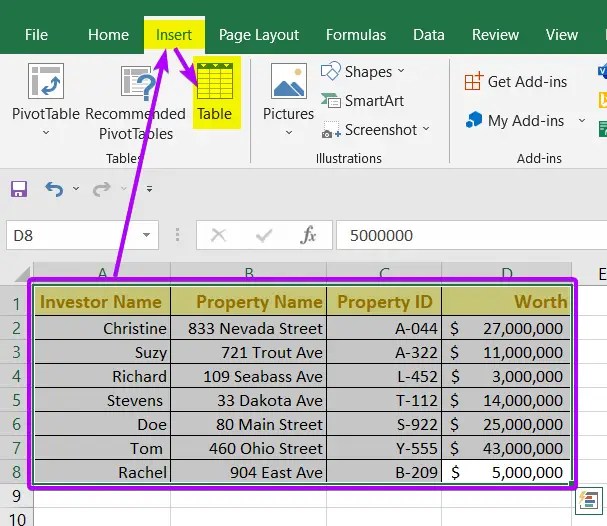This screenshot has width=607, height=526.
Task: Select the Investor Name header cell
Action: click(102, 301)
